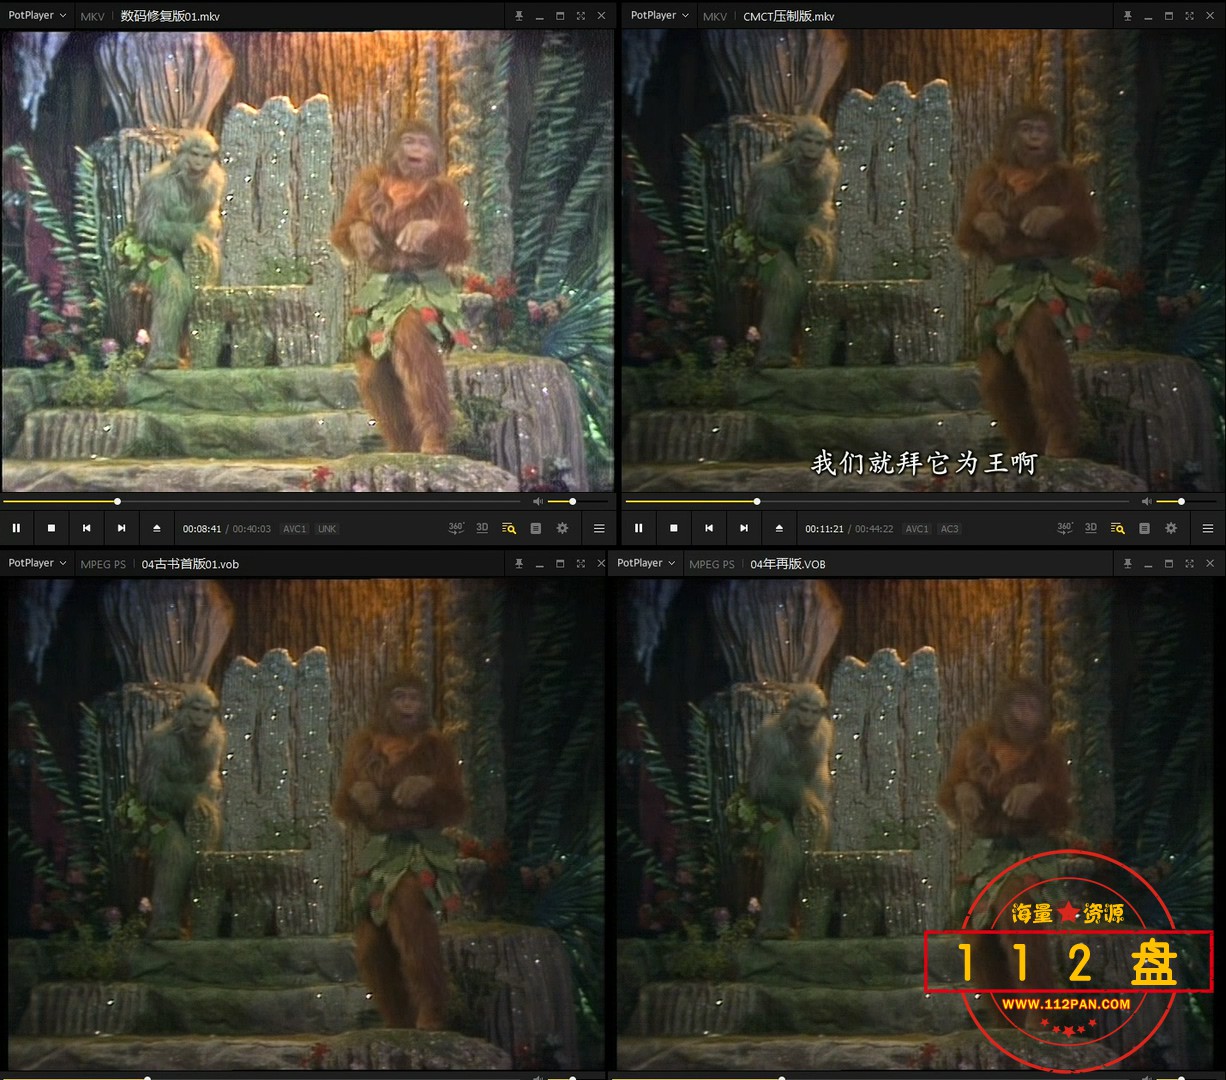
Task: Adjust volume slider in CMCT压制版.mkv window
Action: [1187, 501]
